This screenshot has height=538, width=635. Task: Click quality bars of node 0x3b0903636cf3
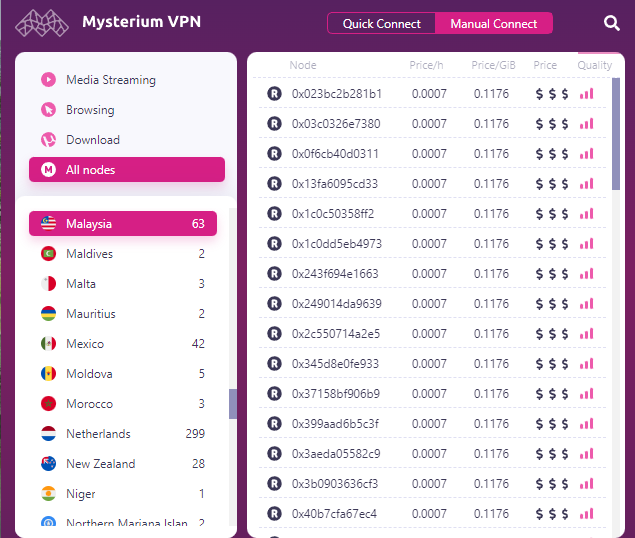(586, 483)
